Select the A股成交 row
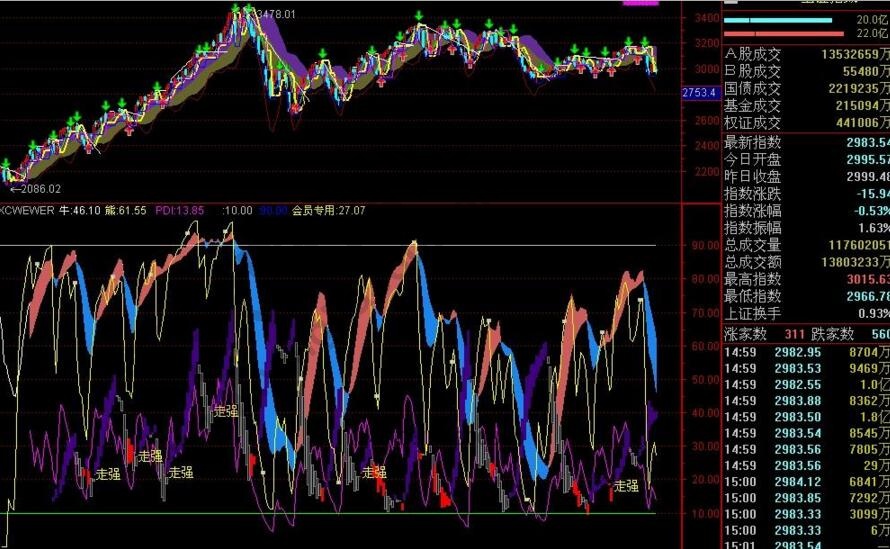 805,54
